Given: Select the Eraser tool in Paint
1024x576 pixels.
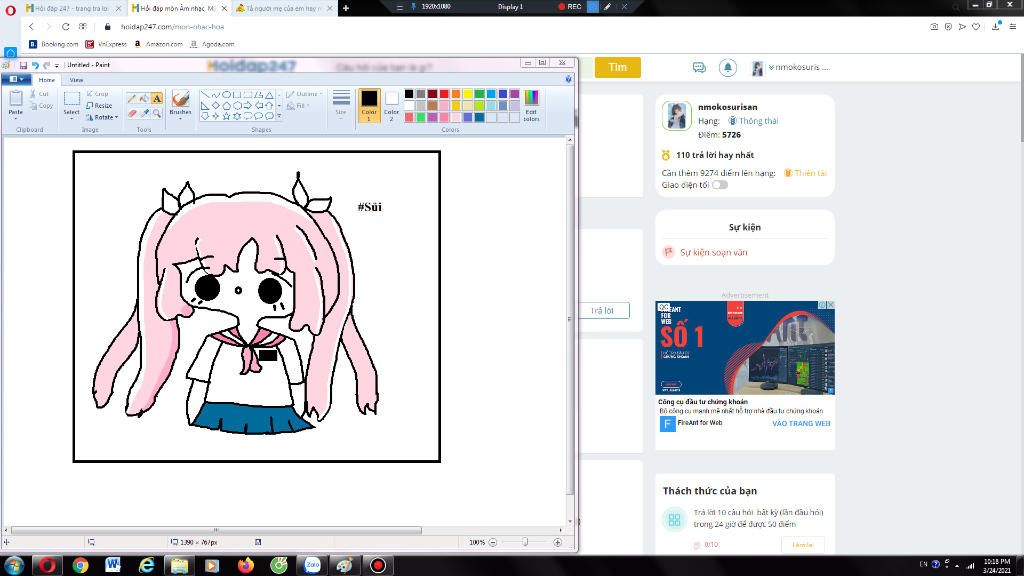Looking at the screenshot, I should [x=132, y=114].
